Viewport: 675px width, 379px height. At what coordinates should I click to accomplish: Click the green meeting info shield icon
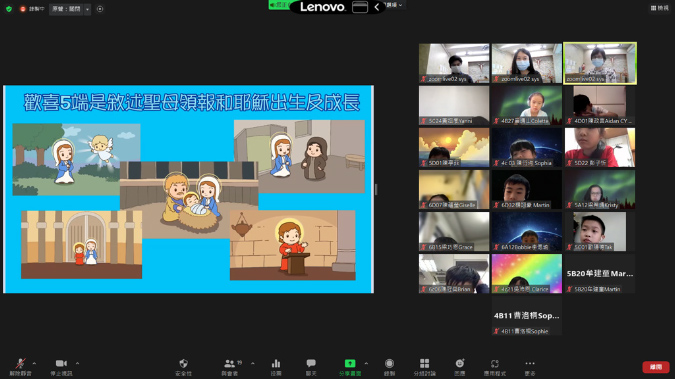pos(9,9)
